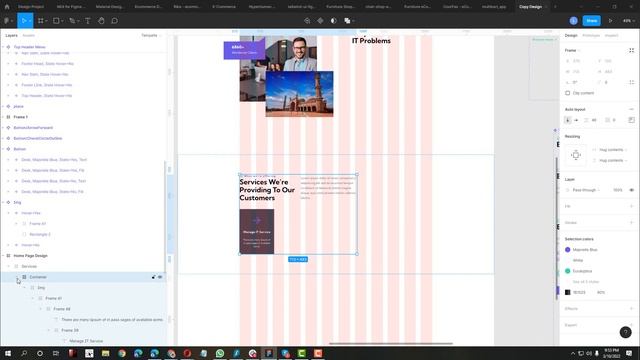Remove auto layout with minus icon

[631, 109]
